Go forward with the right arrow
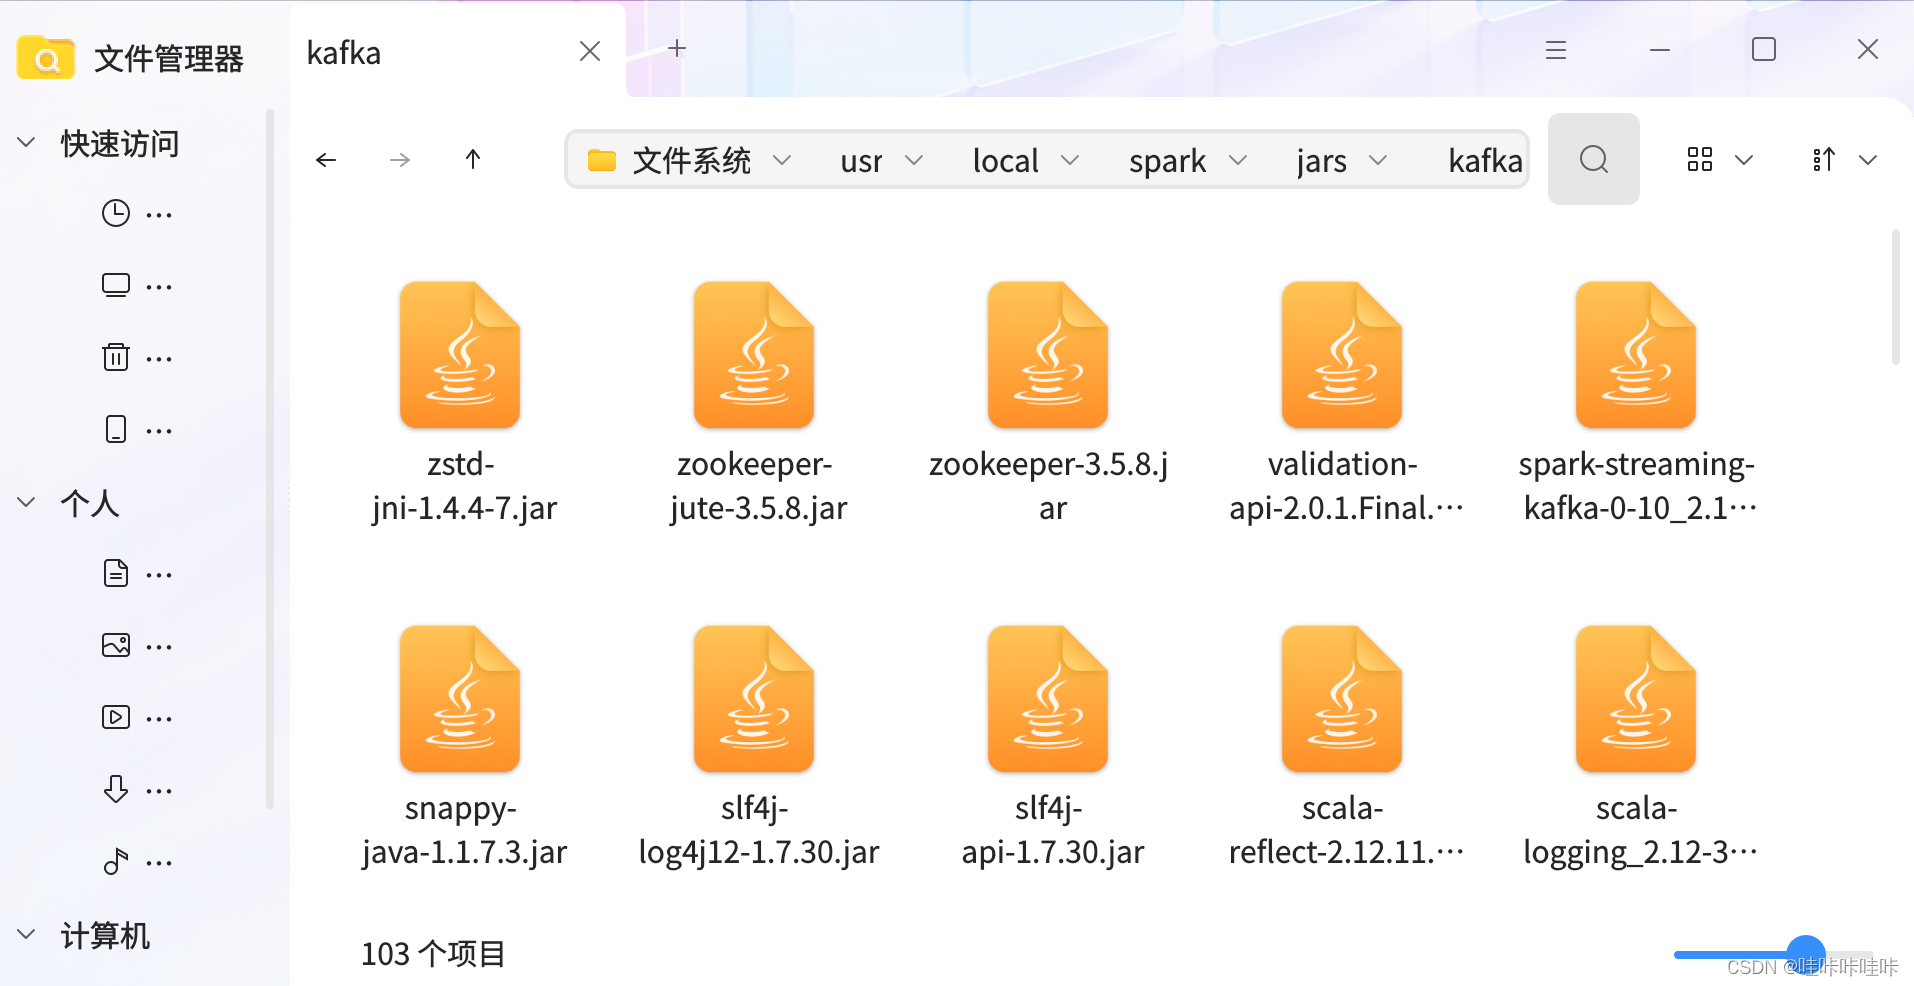The width and height of the screenshot is (1914, 986). (x=400, y=160)
